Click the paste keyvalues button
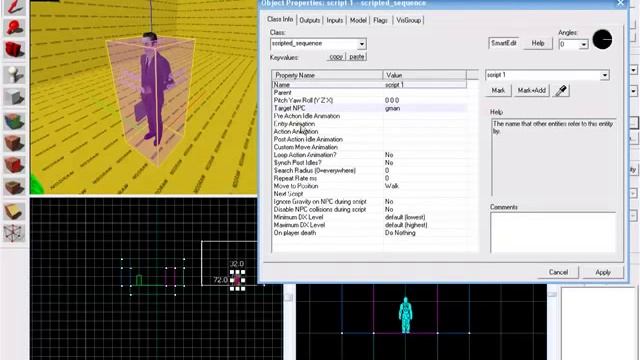The width and height of the screenshot is (640, 360). click(357, 57)
